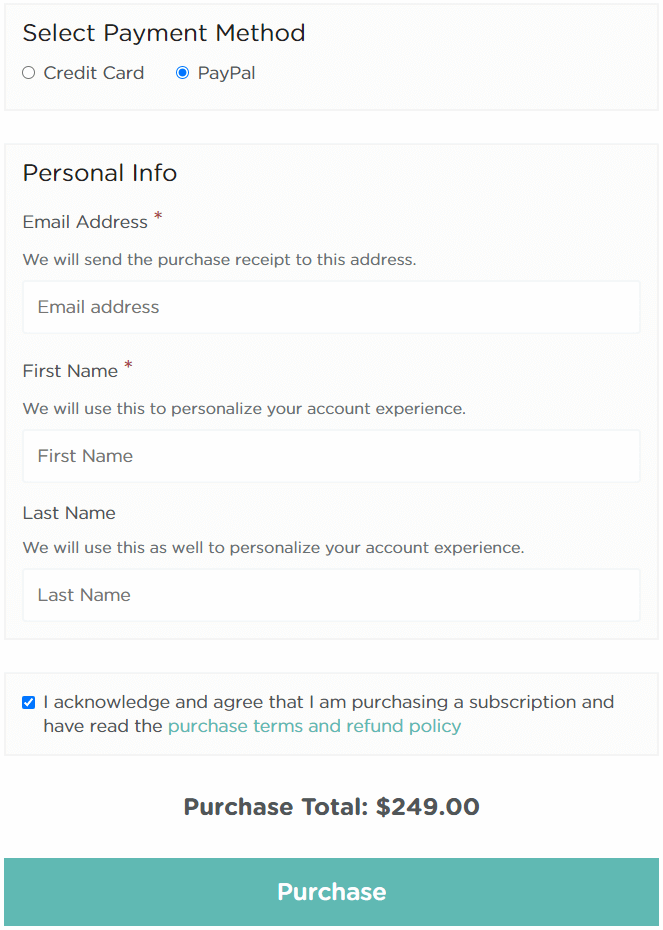Click the 'I acknowledge and agree' statement text
The width and height of the screenshot is (663, 930).
[x=329, y=714]
